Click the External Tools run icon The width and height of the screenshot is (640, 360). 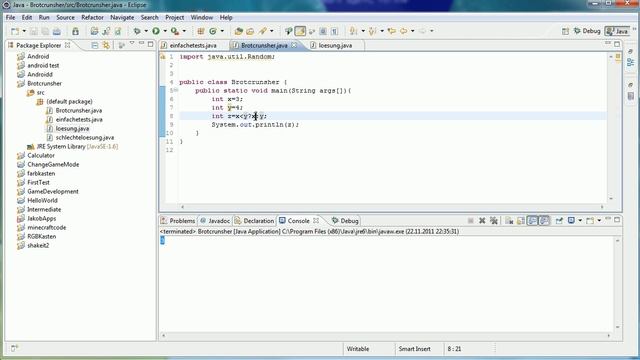click(175, 31)
